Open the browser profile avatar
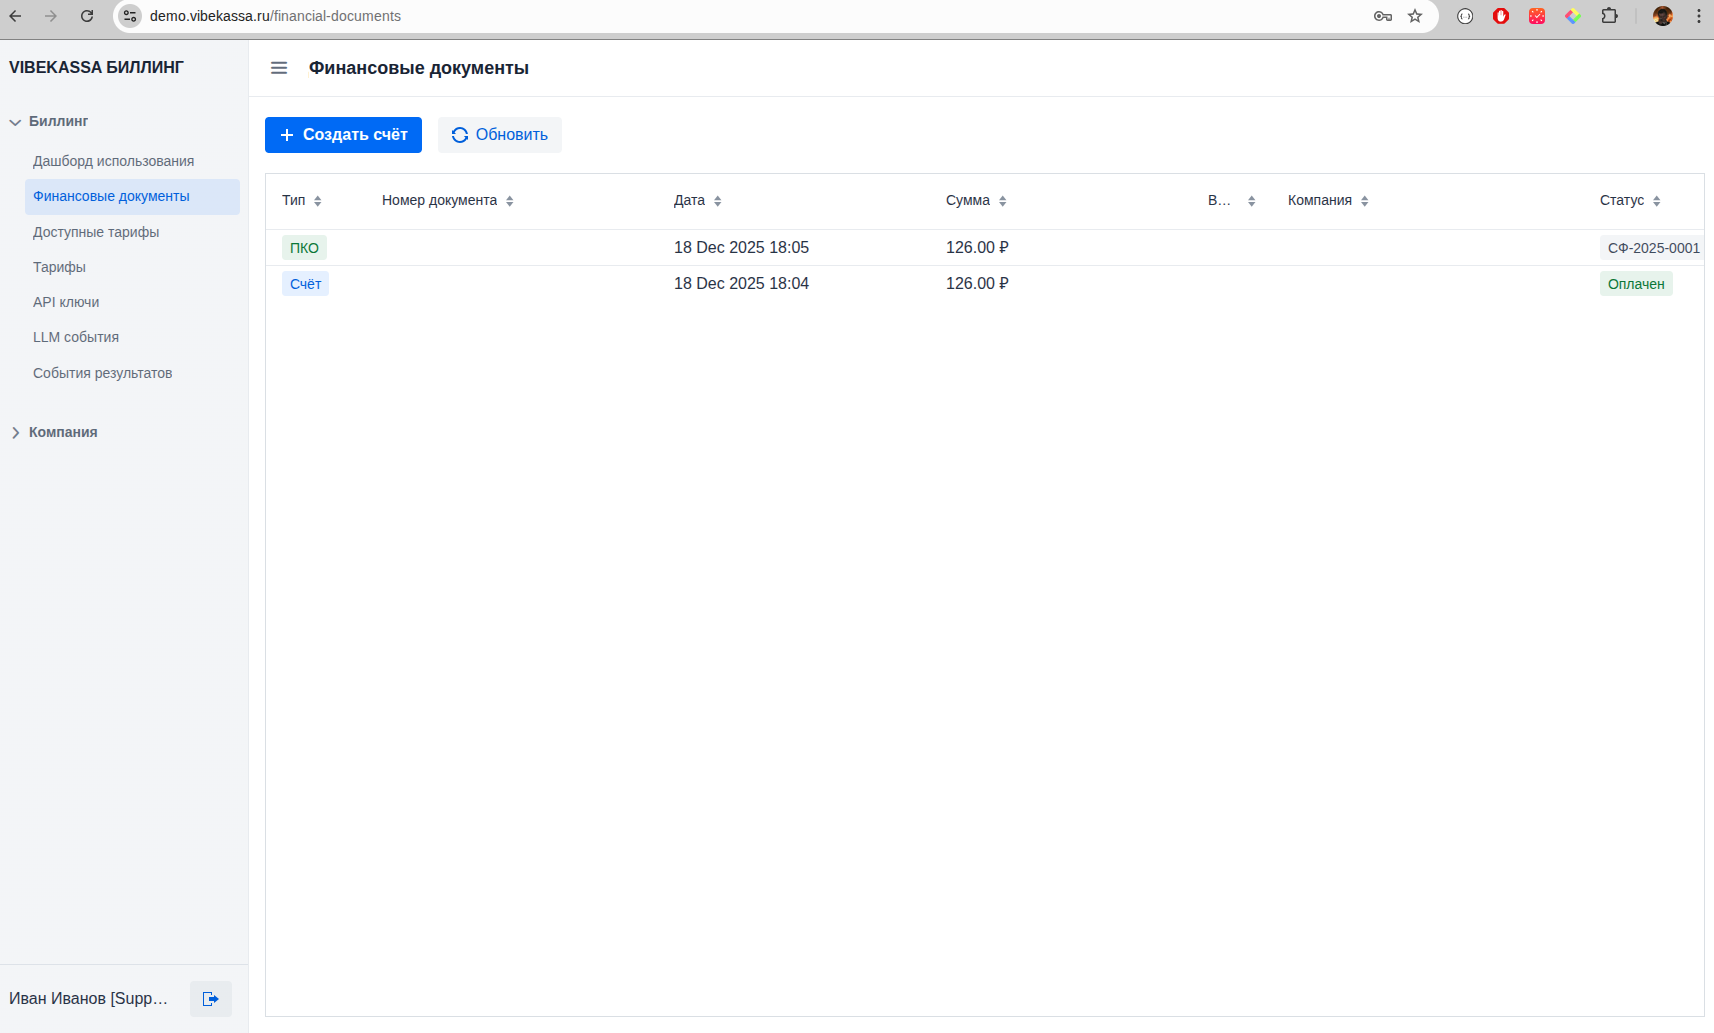1714x1033 pixels. (x=1663, y=16)
